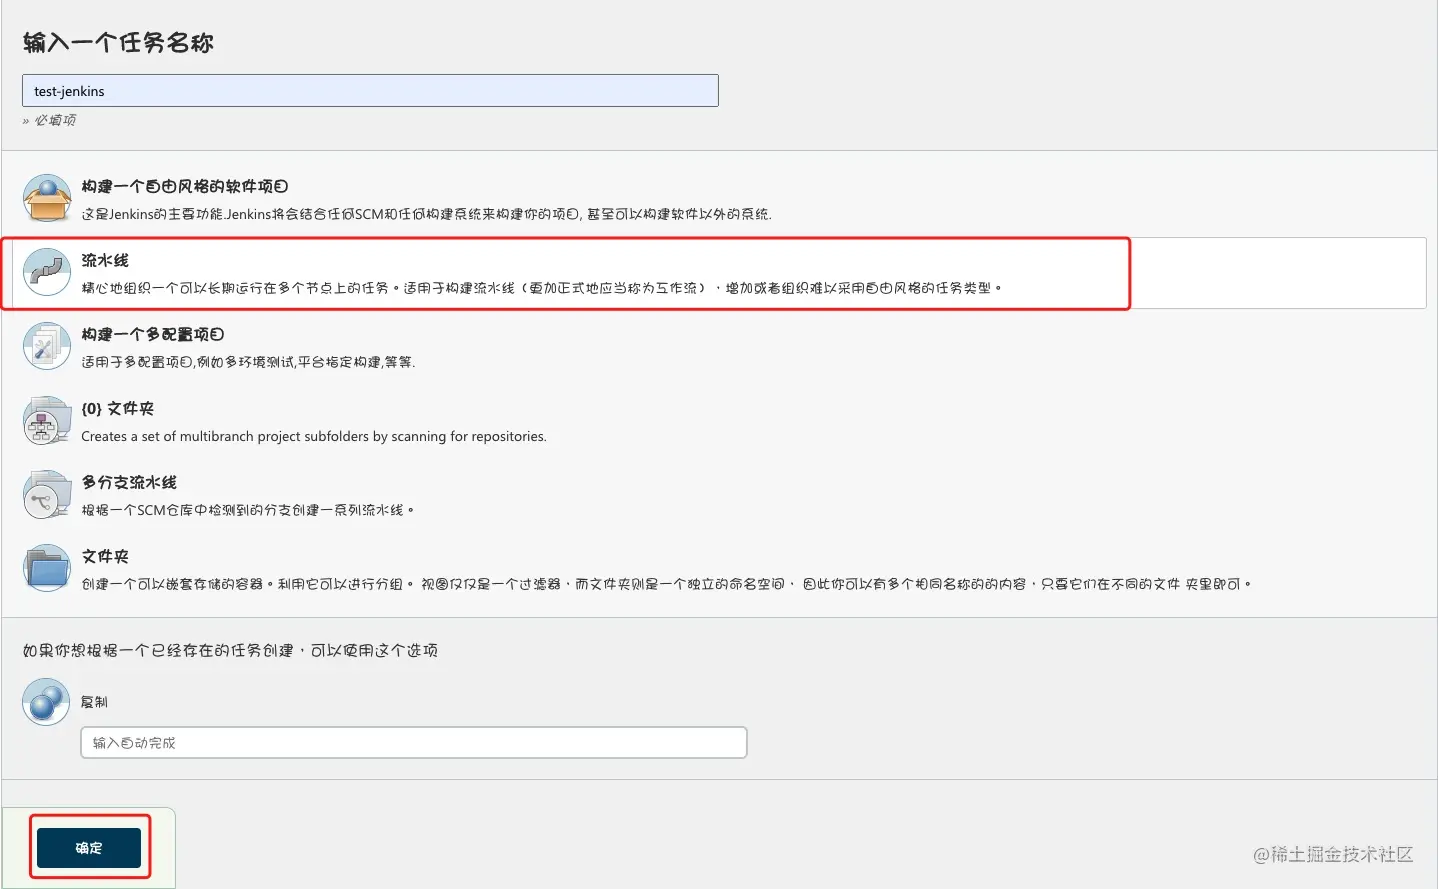Pick the {0} 文件夹 title
The width and height of the screenshot is (1438, 889).
tap(118, 408)
